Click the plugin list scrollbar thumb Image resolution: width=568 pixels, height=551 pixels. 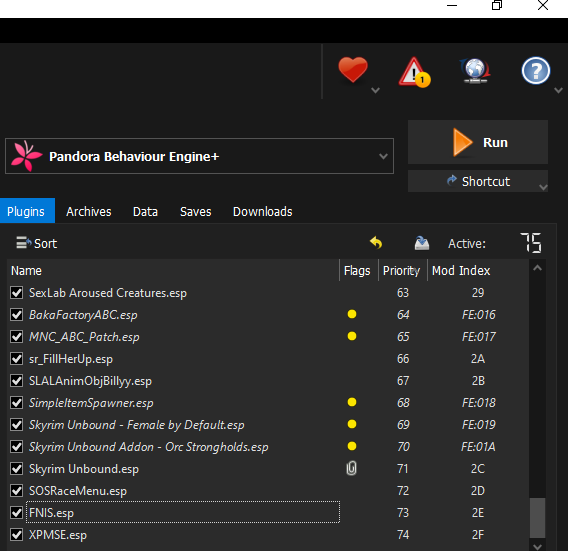tap(537, 517)
